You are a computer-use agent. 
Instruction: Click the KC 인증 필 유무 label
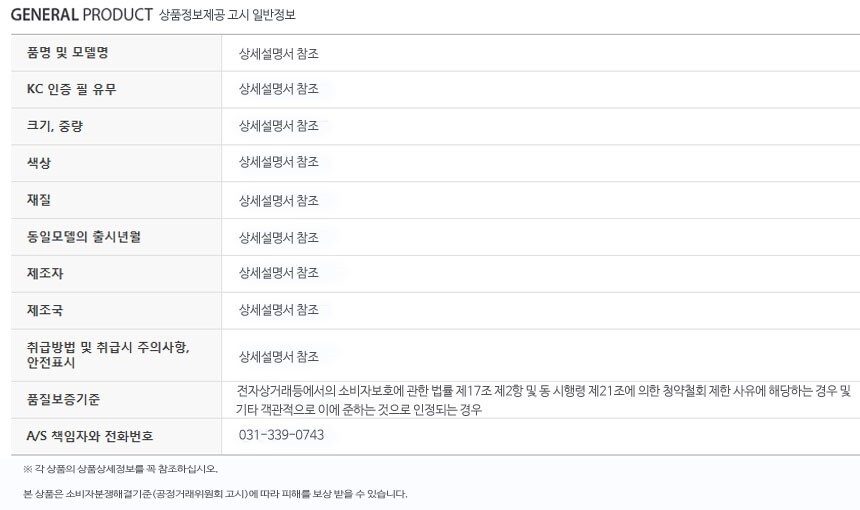[72, 89]
